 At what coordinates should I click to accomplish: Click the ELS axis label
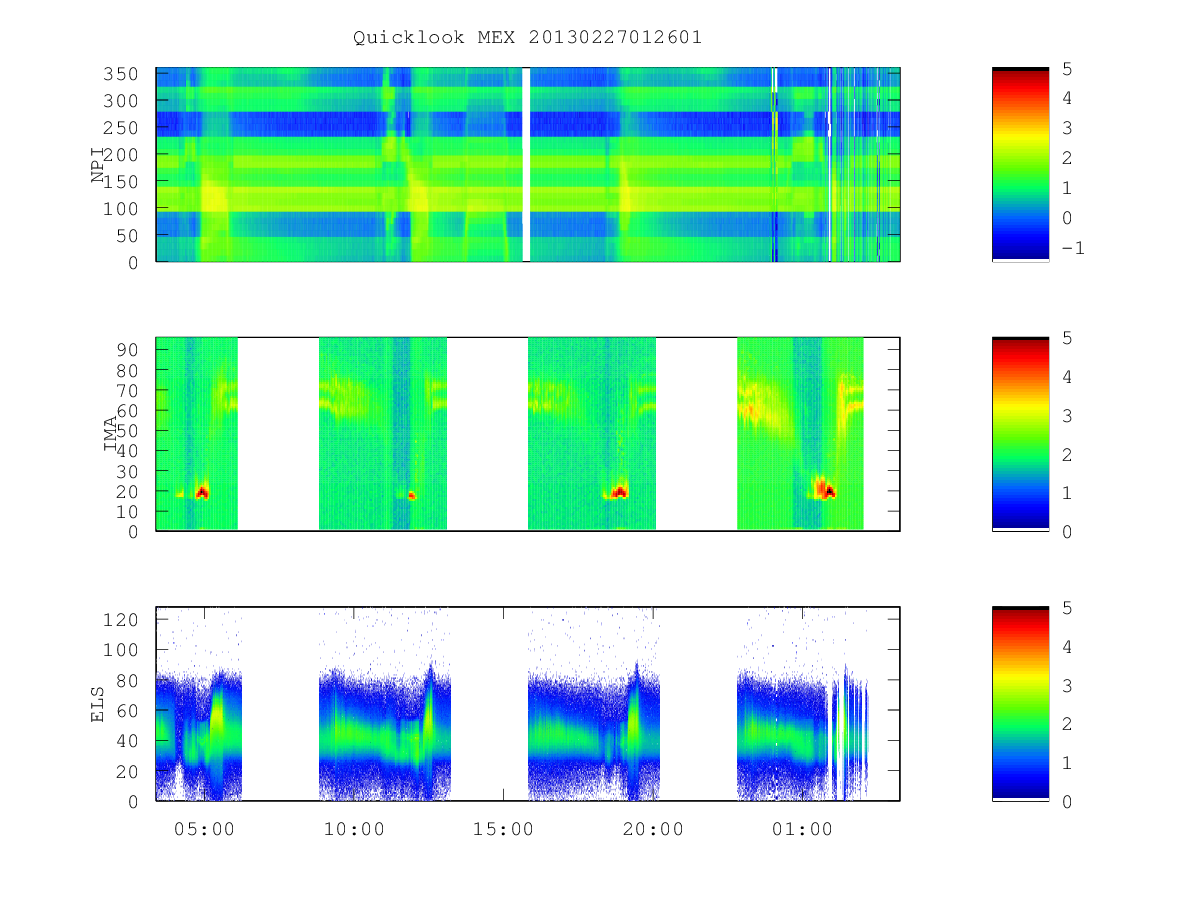click(98, 704)
